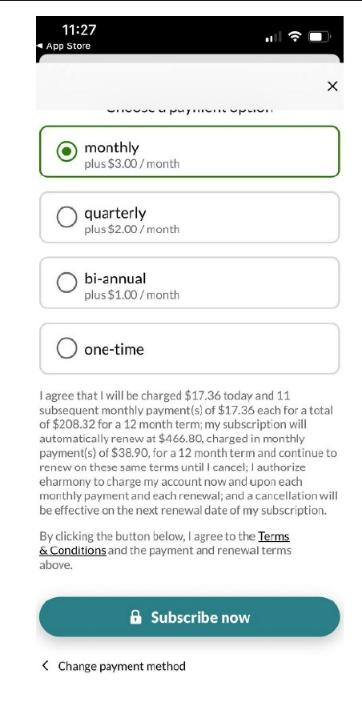Viewport: 362px width, 726px height.
Task: Close the payment sheet with X icon
Action: pos(332,86)
